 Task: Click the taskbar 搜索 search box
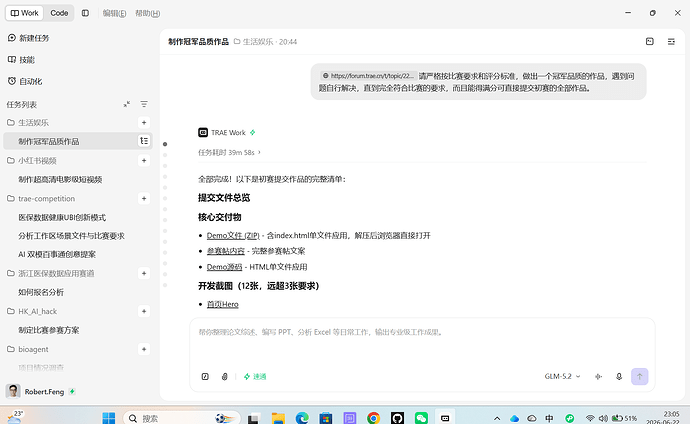[182, 418]
